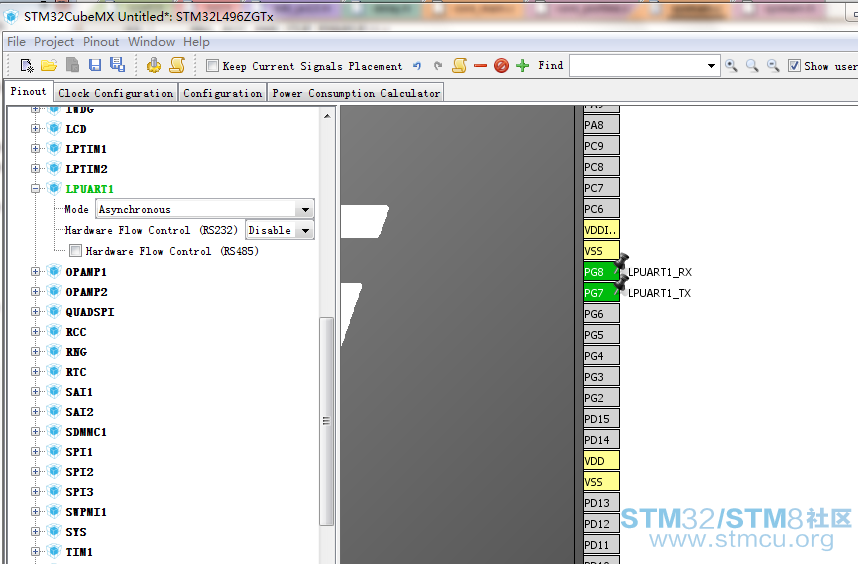Viewport: 858px width, 564px height.
Task: Click the PD15 pin box
Action: pyautogui.click(x=601, y=418)
